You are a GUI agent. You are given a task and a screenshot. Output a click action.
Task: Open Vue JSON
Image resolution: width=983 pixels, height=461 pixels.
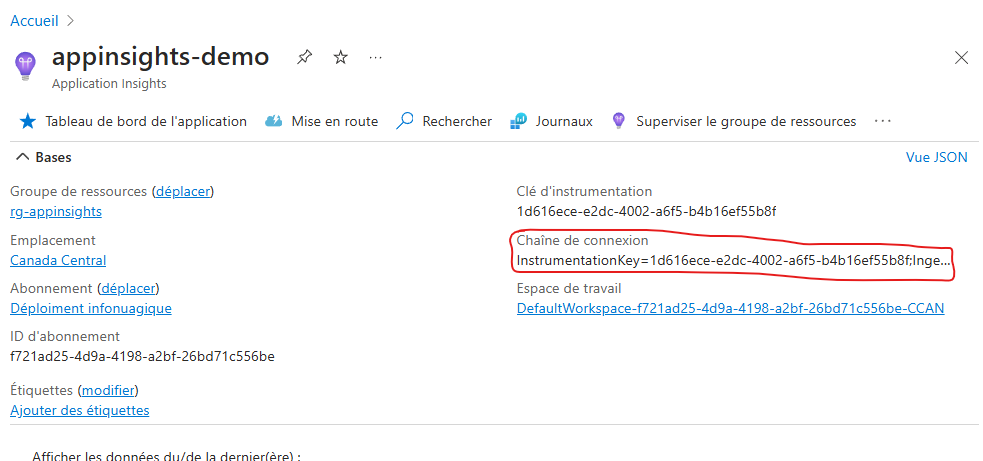pyautogui.click(x=937, y=157)
